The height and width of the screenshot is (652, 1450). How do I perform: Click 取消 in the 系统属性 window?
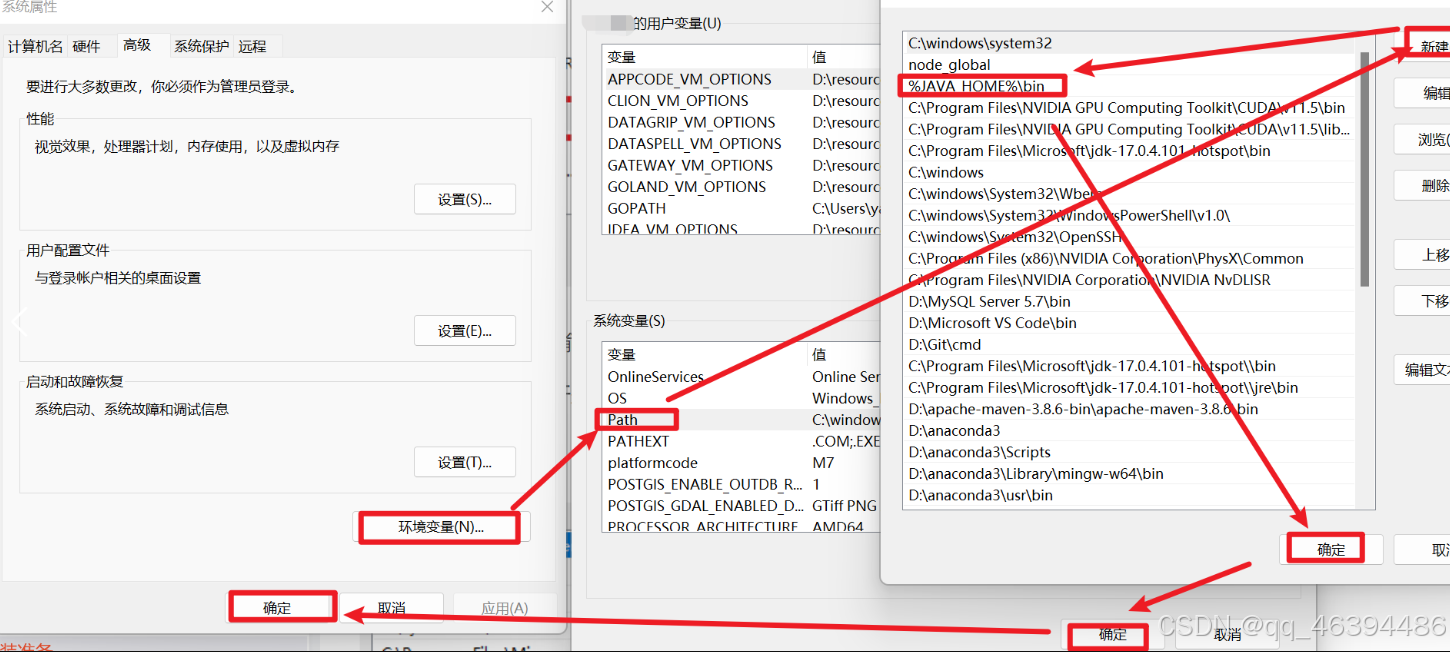pos(392,608)
